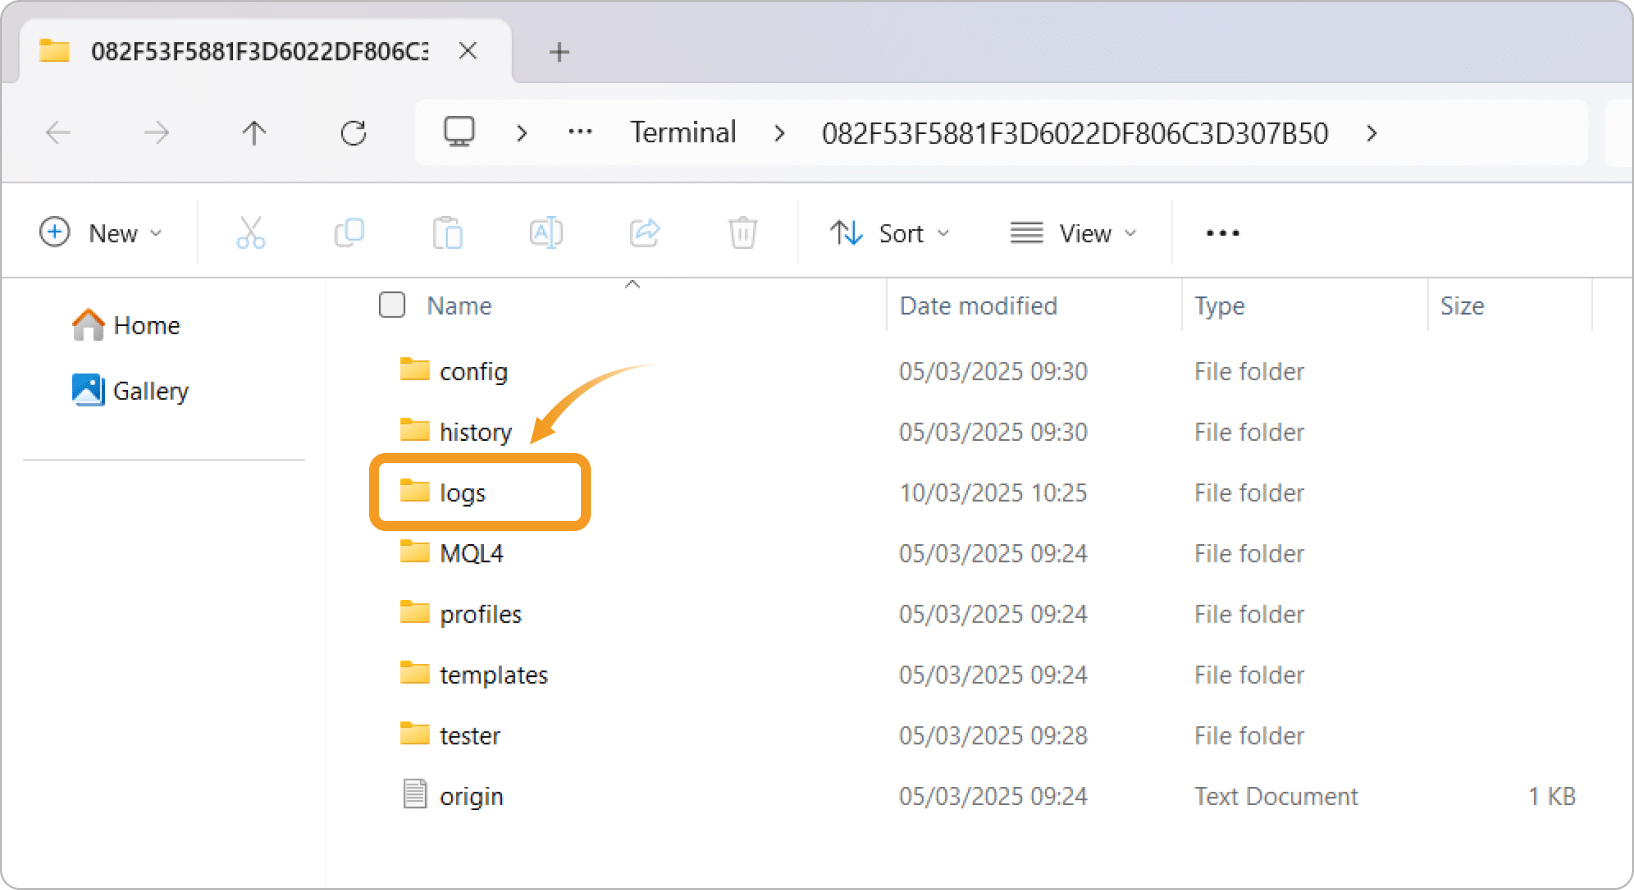Click the Gallery picture icon in sidebar
The image size is (1634, 890).
(x=88, y=390)
